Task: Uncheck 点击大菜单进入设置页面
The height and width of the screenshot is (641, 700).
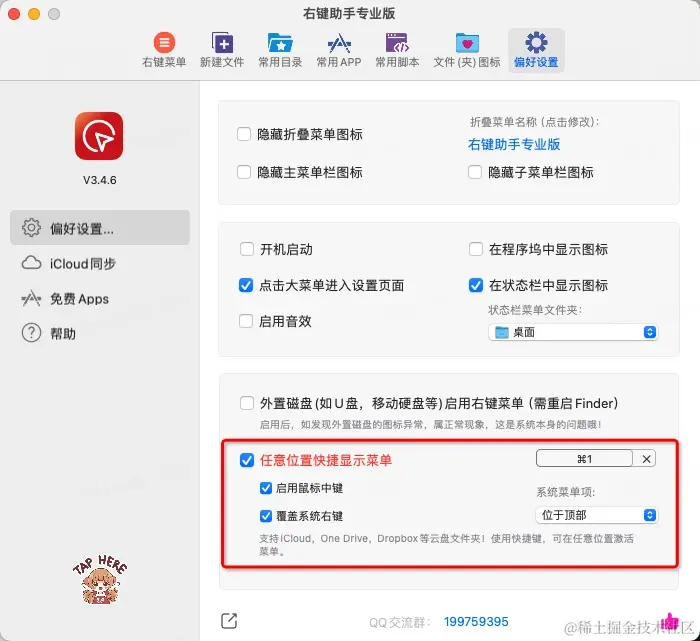Action: point(246,285)
